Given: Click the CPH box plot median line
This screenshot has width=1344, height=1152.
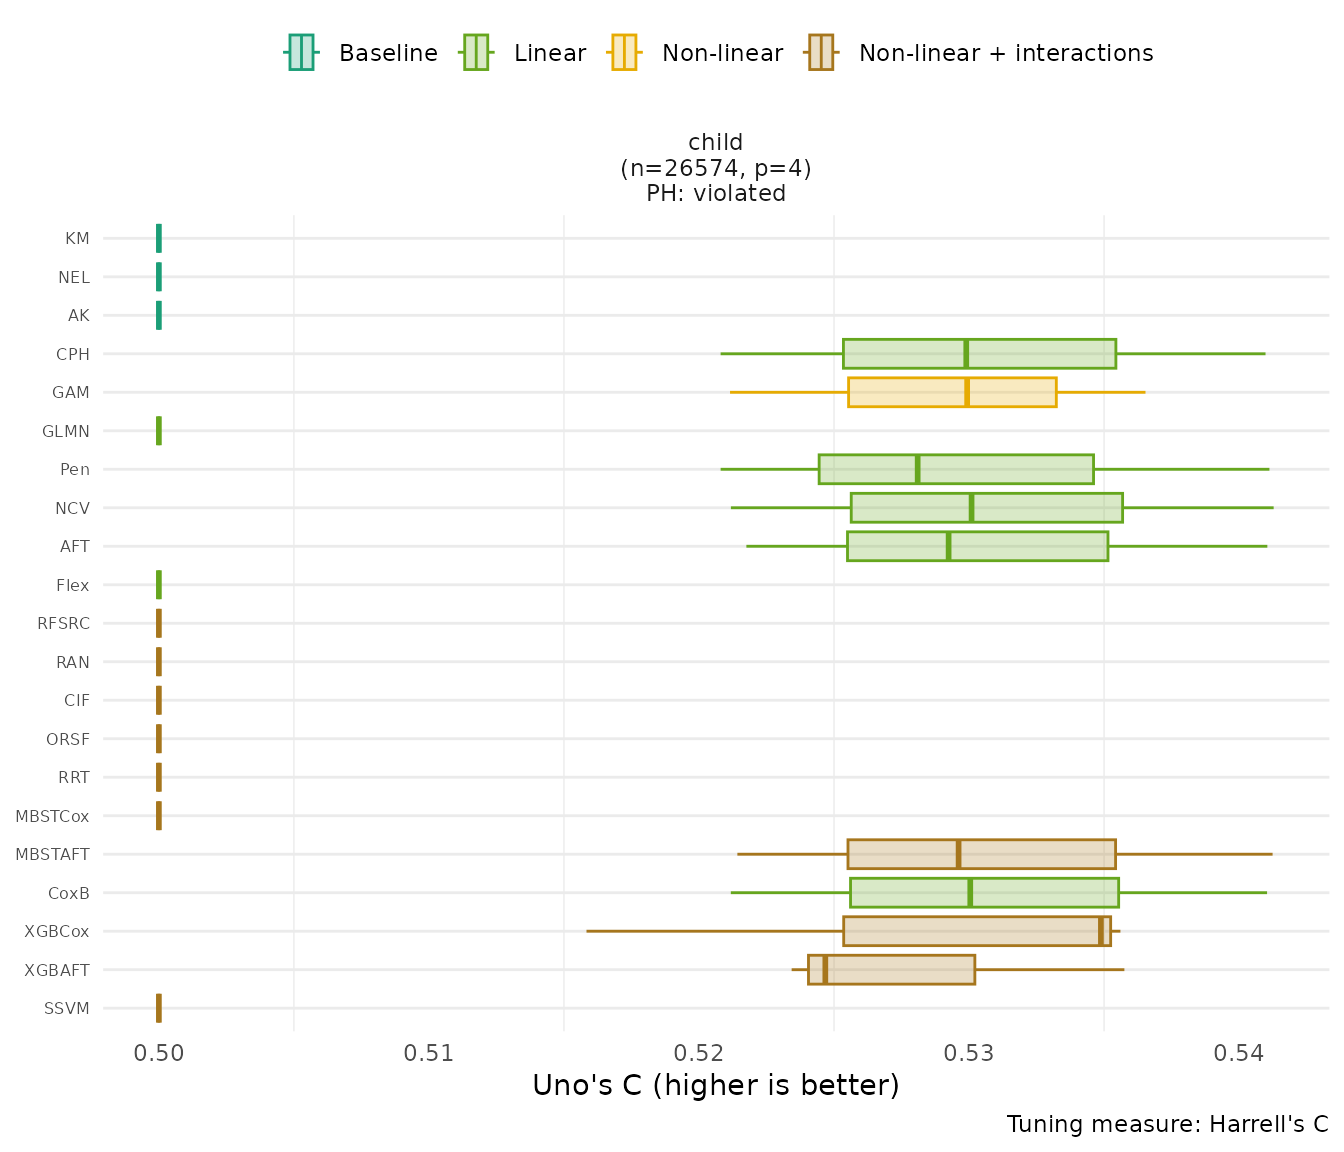Looking at the screenshot, I should coord(966,354).
